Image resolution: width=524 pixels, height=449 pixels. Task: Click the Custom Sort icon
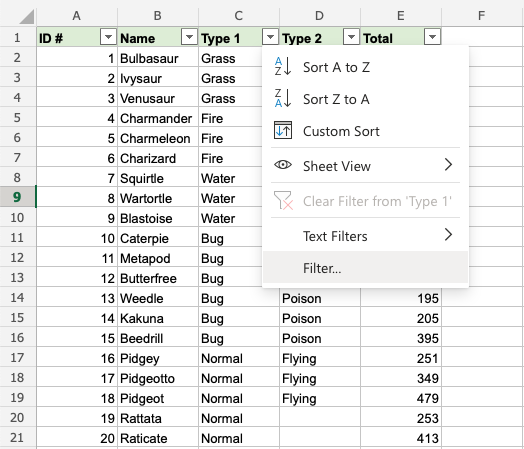pos(283,130)
